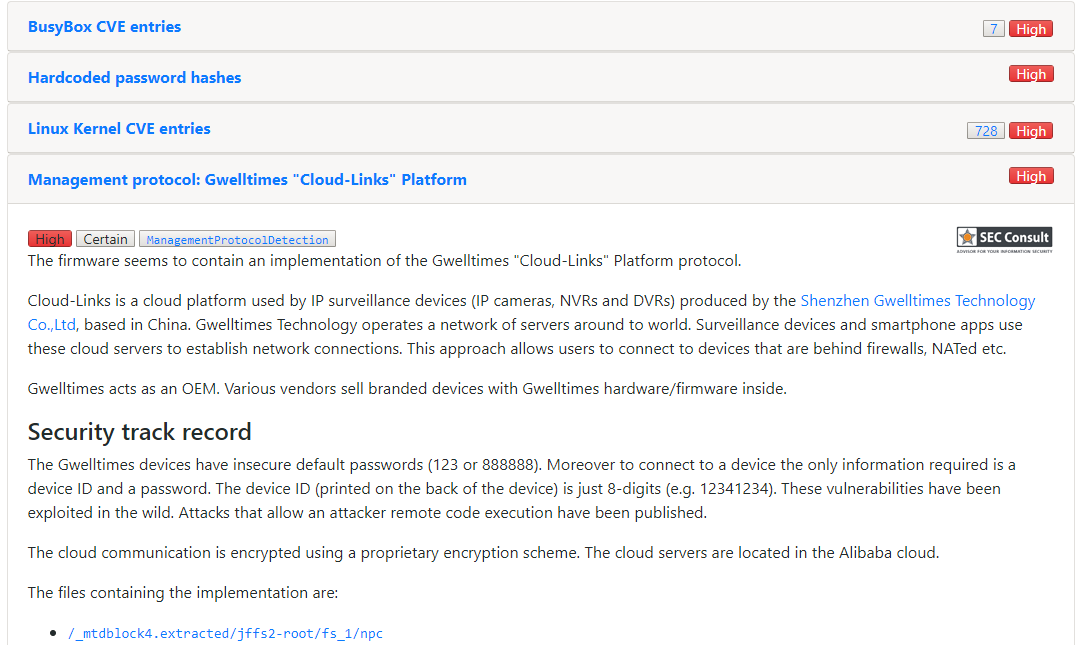This screenshot has width=1076, height=645.
Task: Click the sentence 'The firmware seems to contain...'
Action: [x=384, y=261]
